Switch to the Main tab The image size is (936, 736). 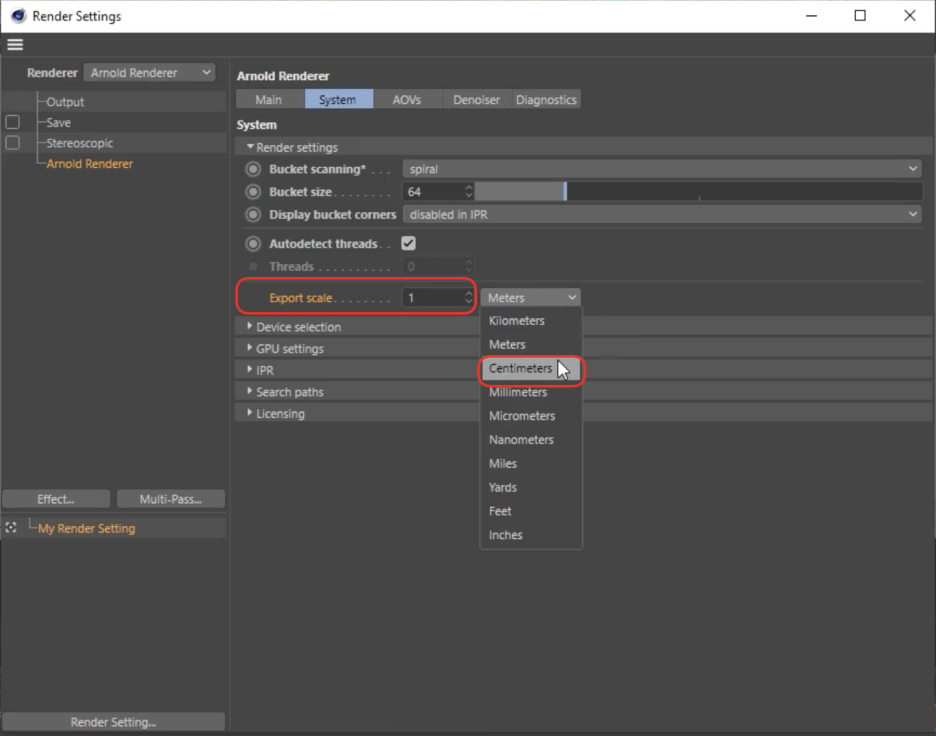click(269, 99)
